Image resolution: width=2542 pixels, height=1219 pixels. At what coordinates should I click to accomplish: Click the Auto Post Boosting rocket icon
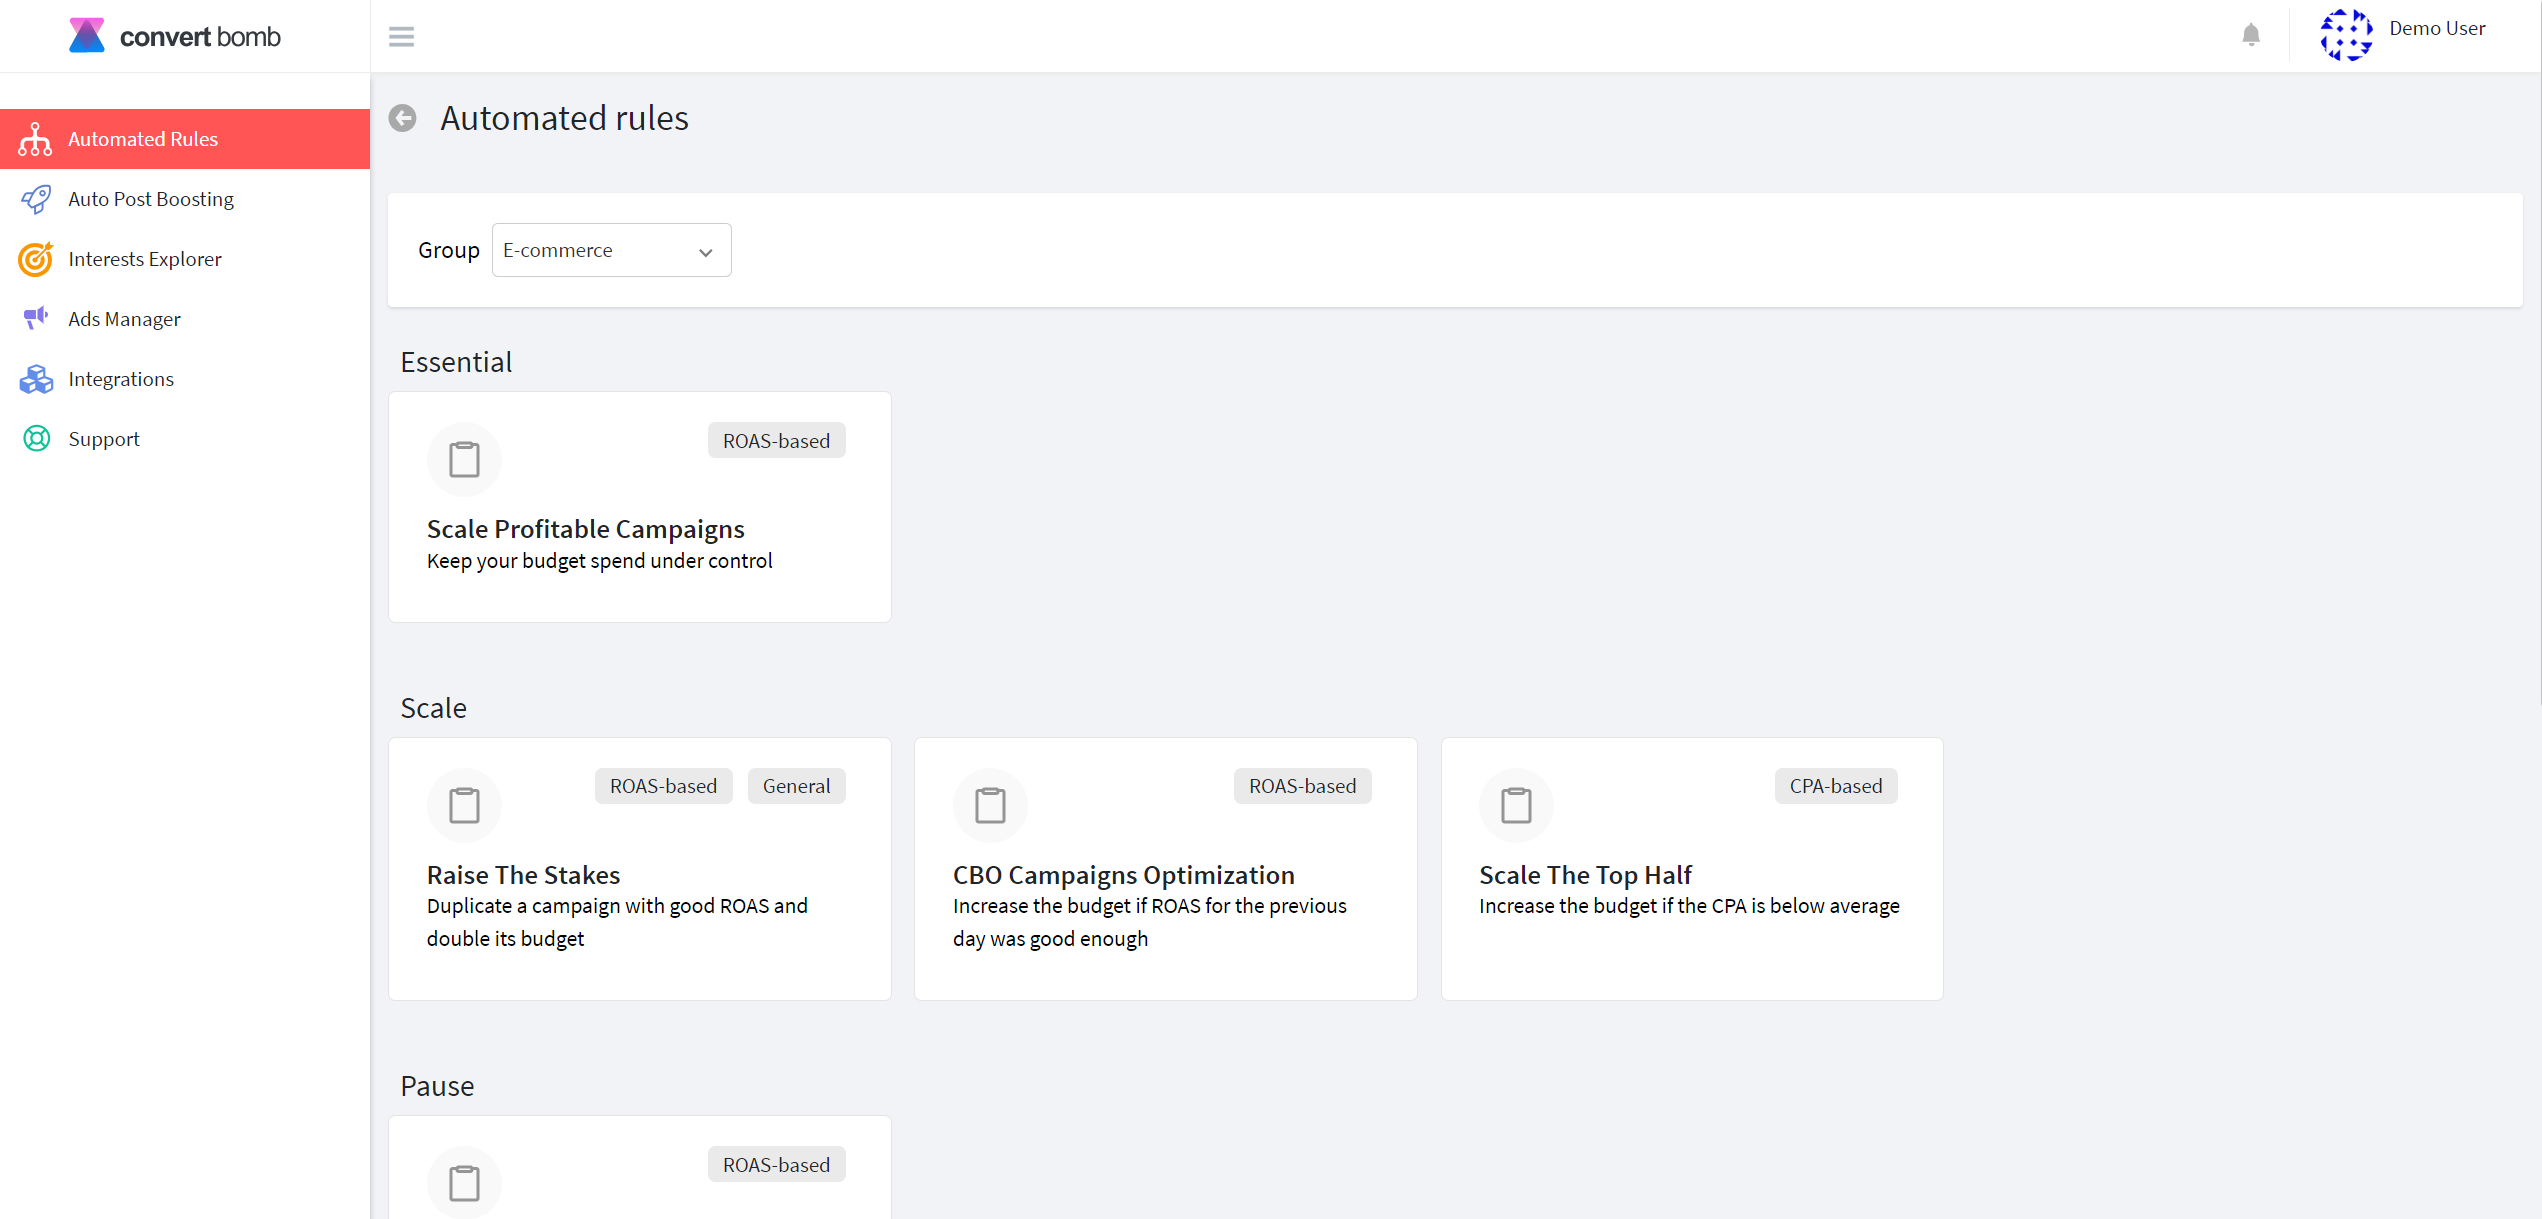tap(36, 199)
